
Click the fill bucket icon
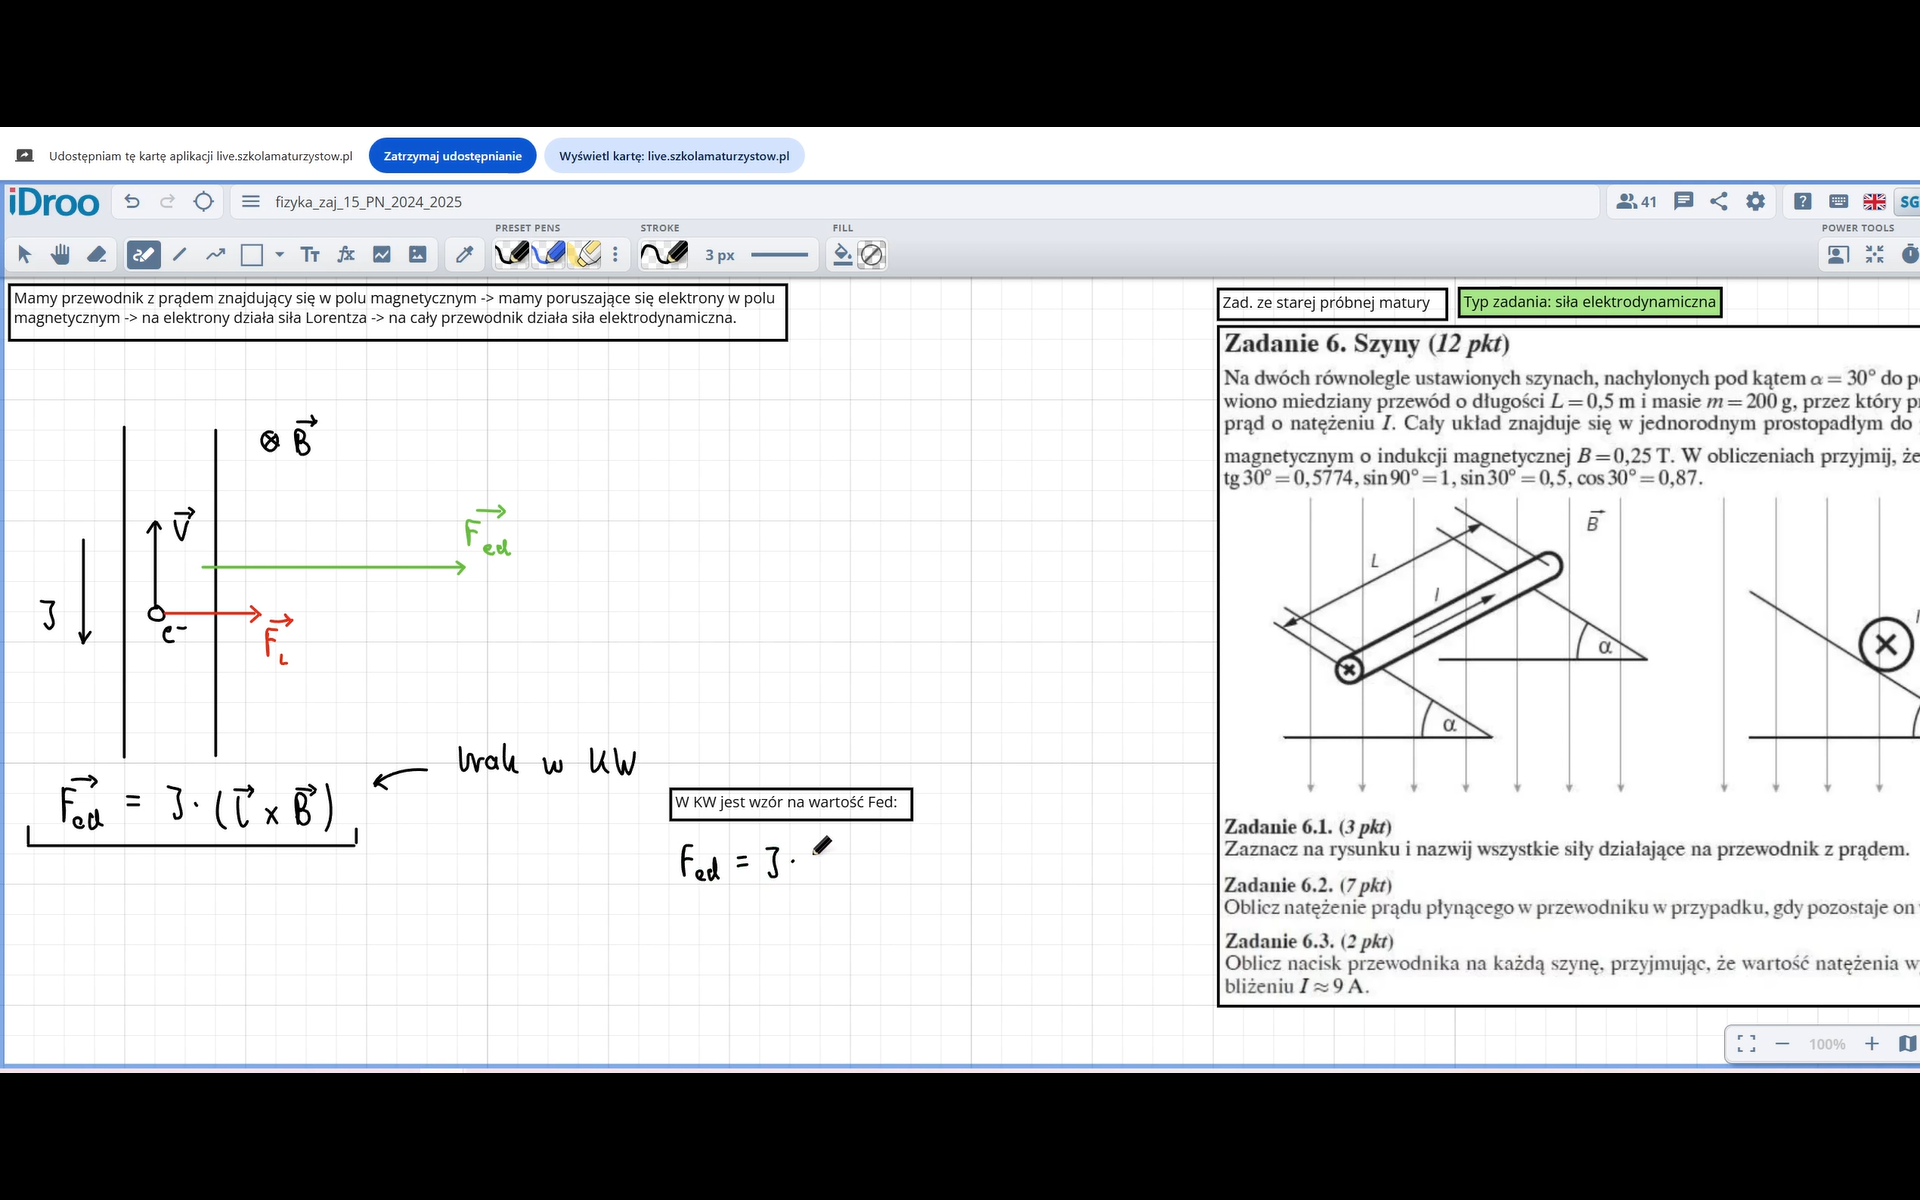843,255
